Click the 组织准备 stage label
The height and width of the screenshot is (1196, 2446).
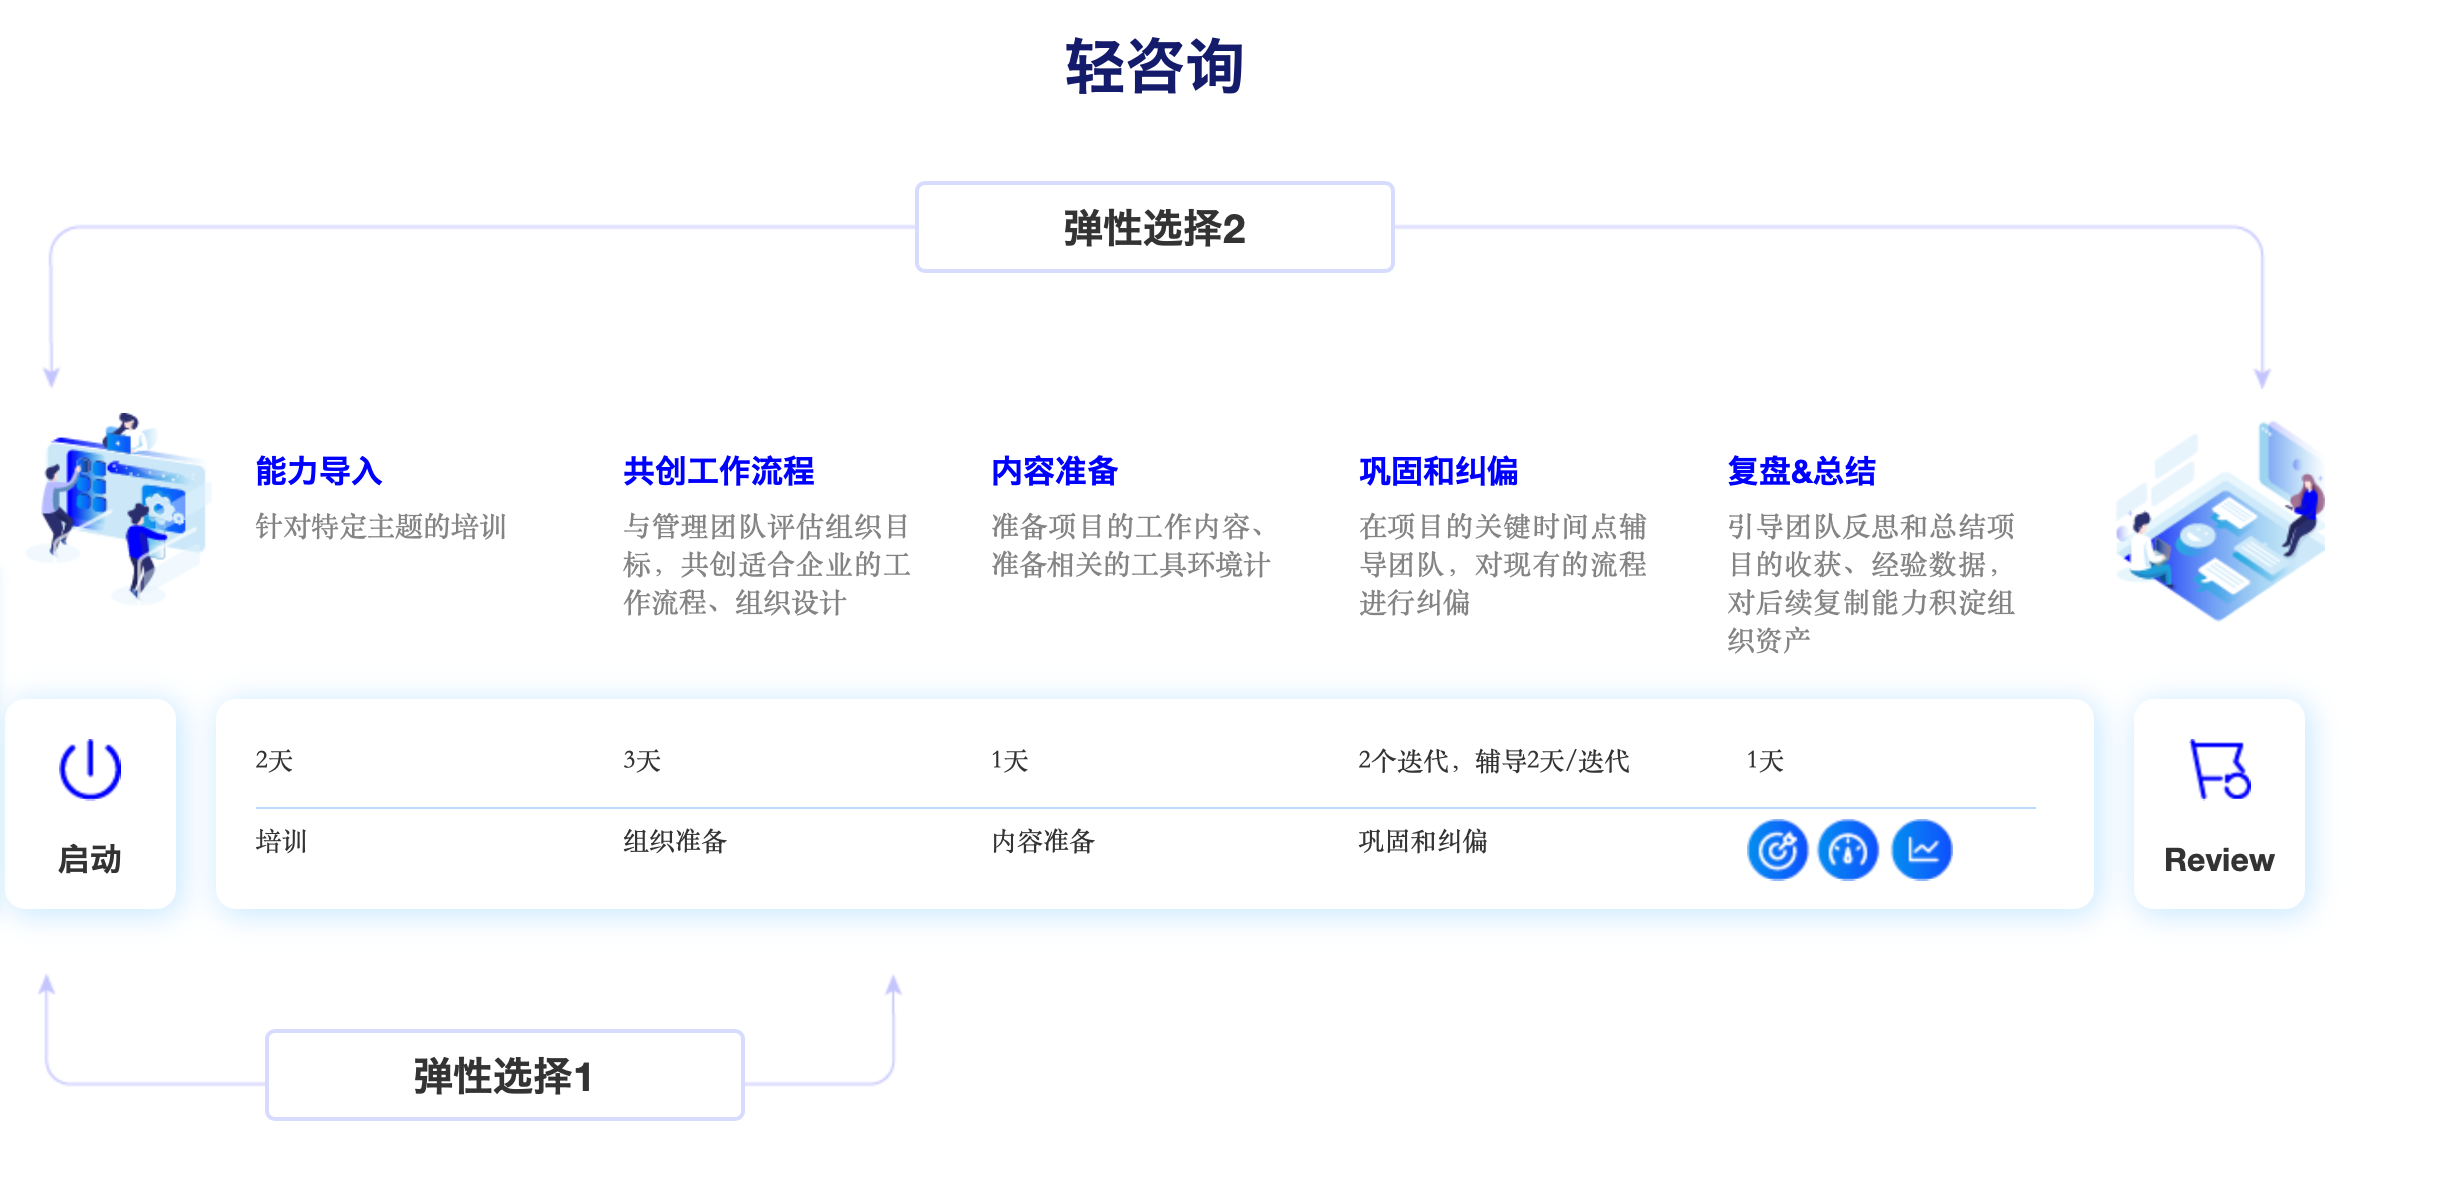coord(674,841)
